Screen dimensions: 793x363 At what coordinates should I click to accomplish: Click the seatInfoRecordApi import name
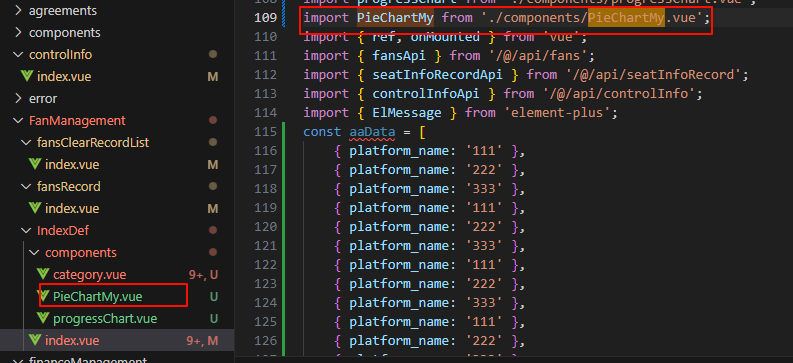coord(437,75)
